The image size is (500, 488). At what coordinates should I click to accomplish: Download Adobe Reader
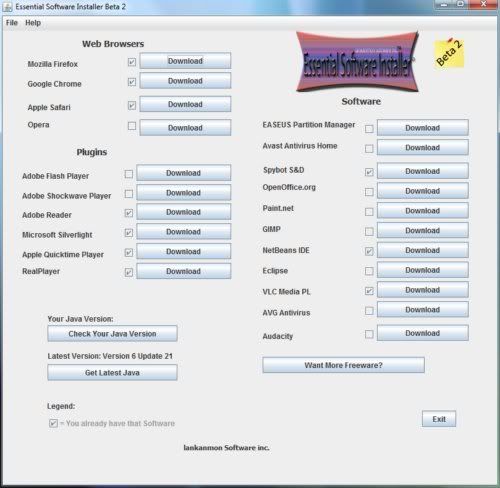(183, 212)
